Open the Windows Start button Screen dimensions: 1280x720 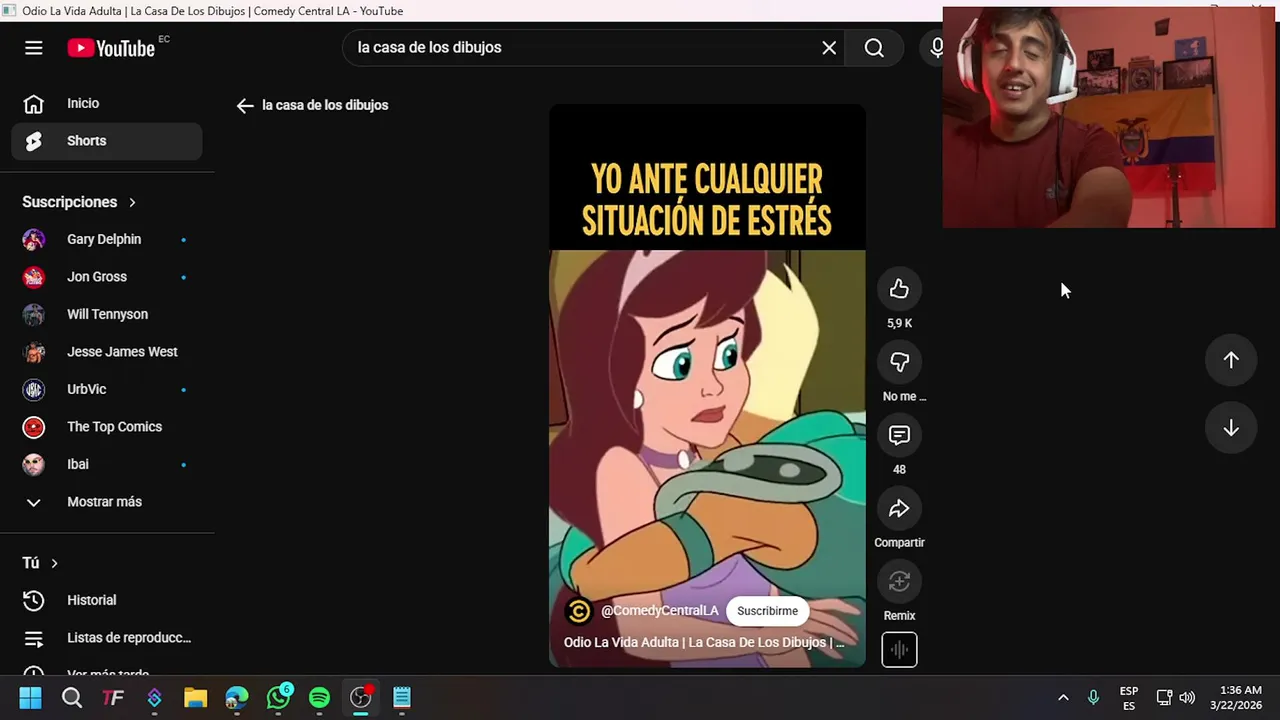31,697
